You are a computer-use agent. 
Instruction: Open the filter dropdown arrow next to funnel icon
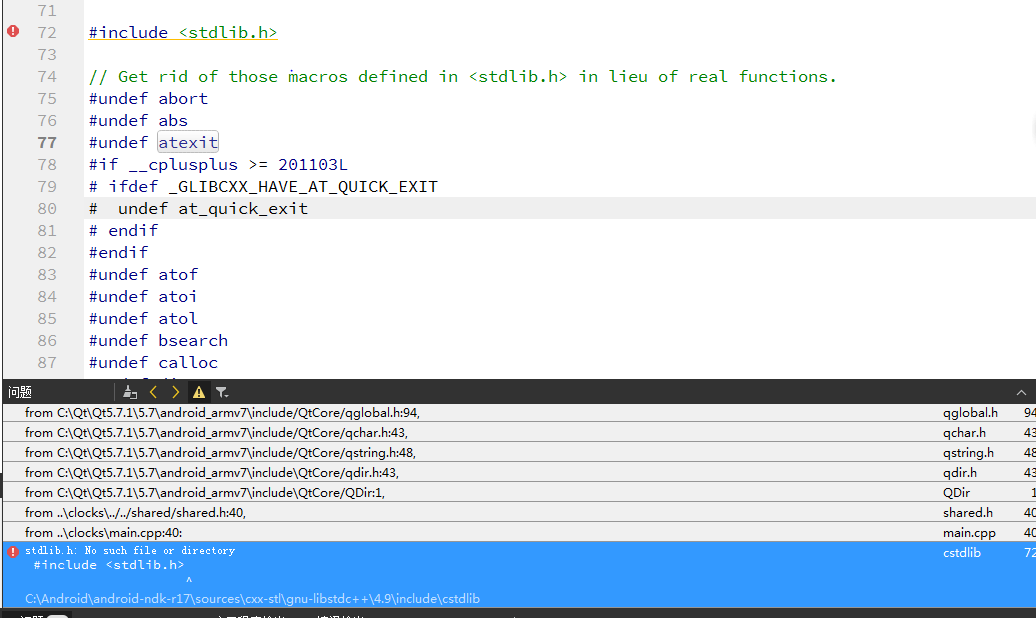[x=228, y=395]
